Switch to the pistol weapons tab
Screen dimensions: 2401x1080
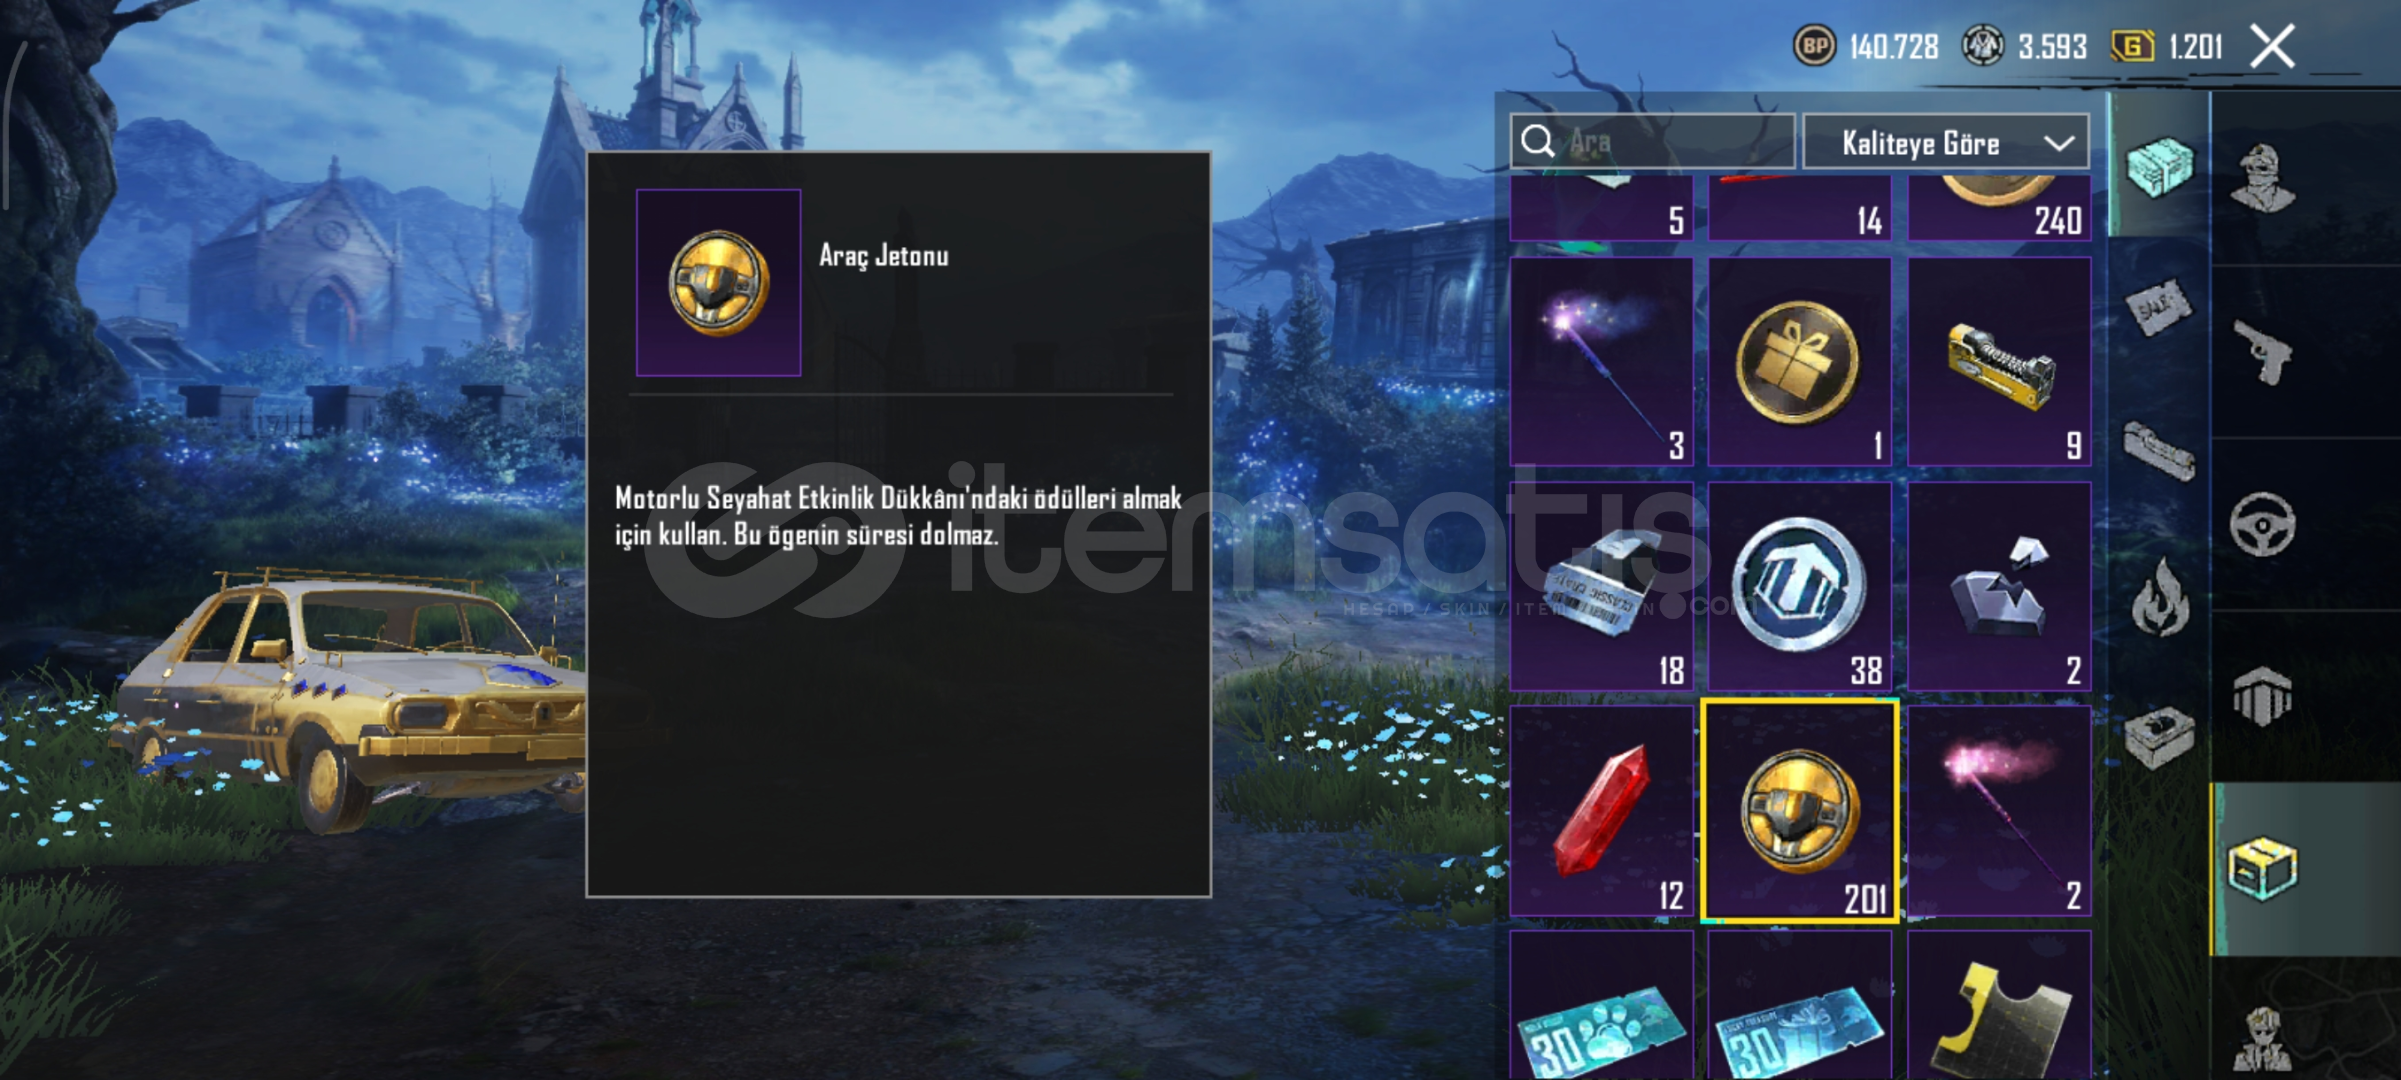click(2263, 351)
